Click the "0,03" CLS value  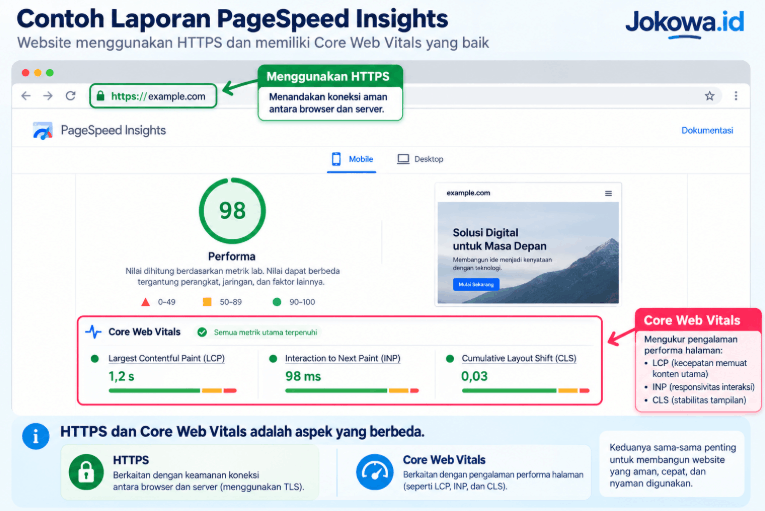[475, 376]
